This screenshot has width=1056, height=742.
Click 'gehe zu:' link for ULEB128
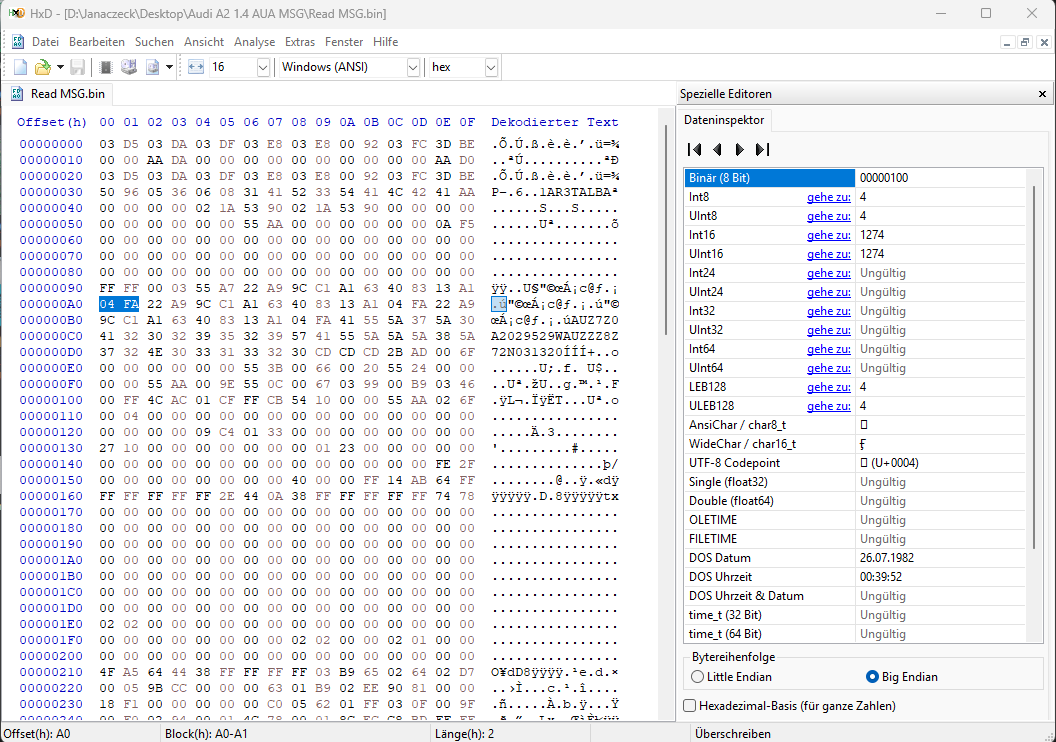coord(828,406)
